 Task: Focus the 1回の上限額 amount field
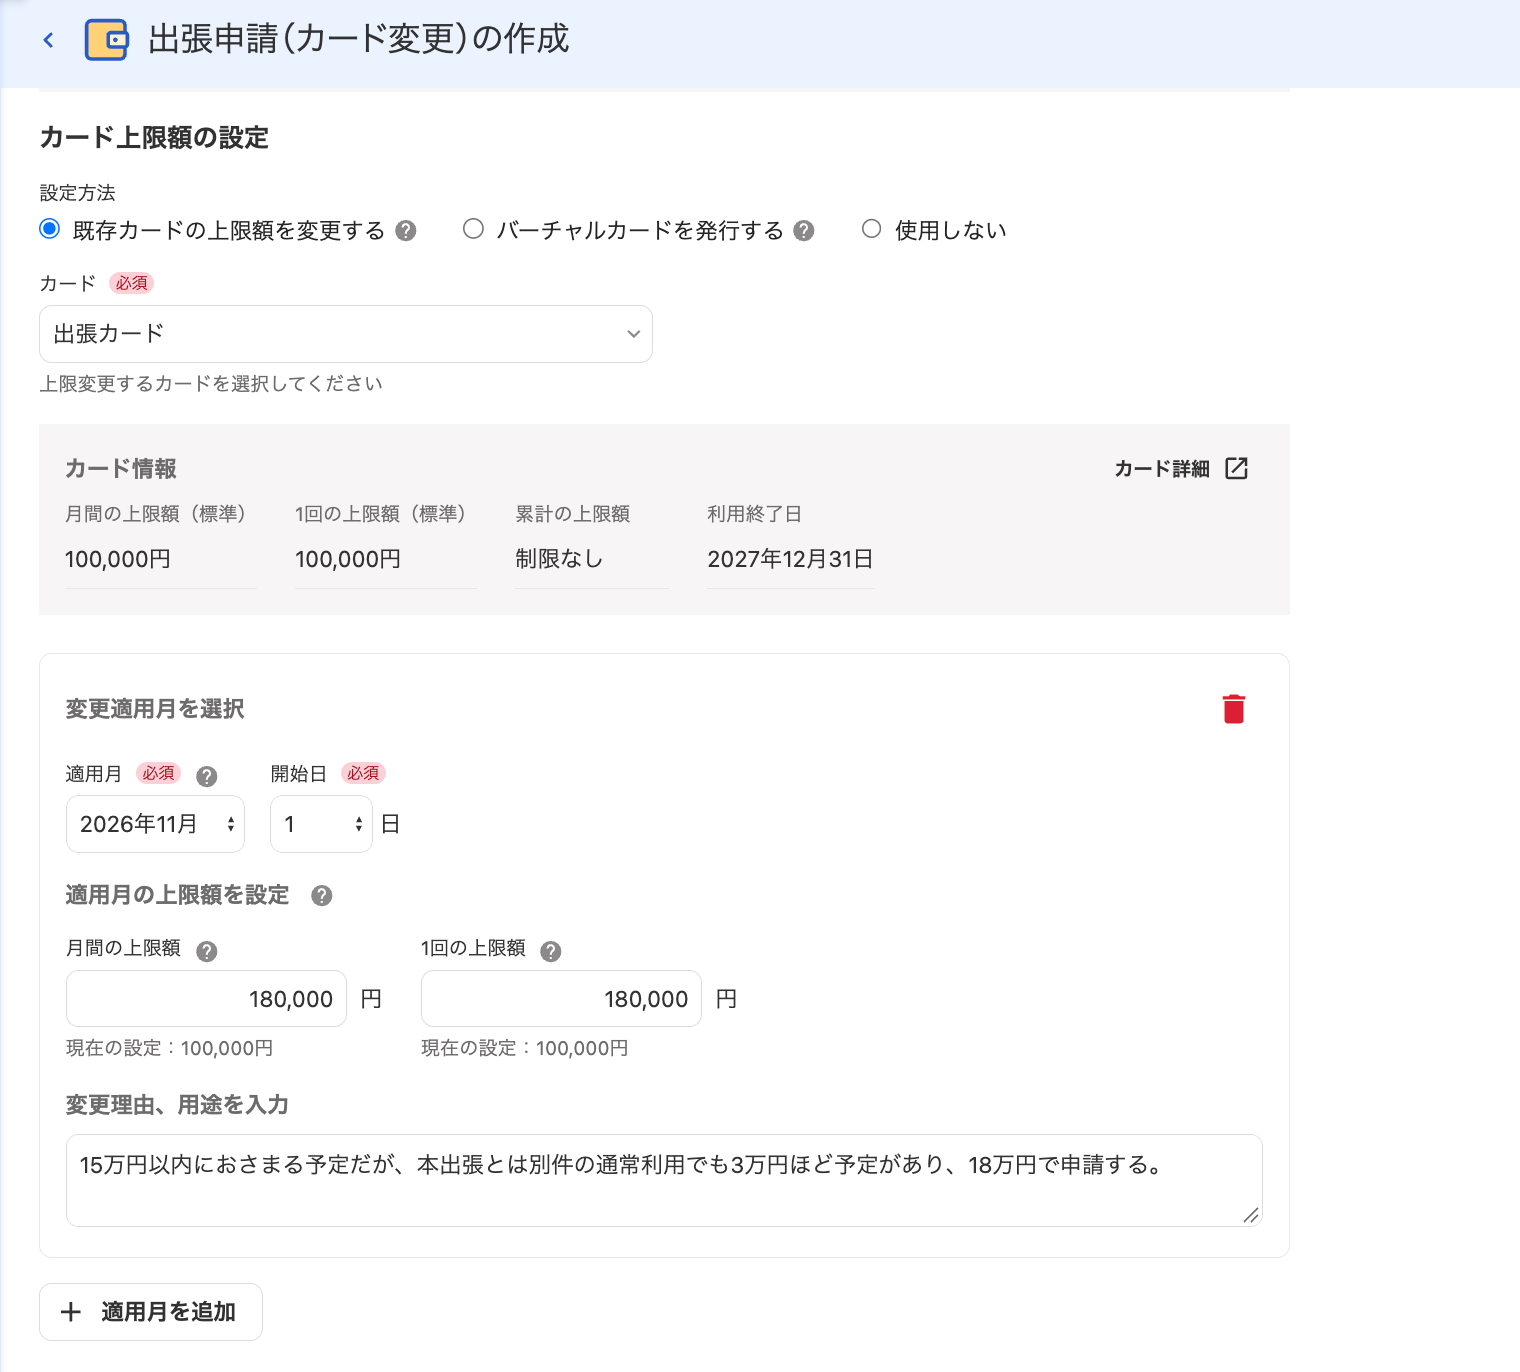[561, 998]
